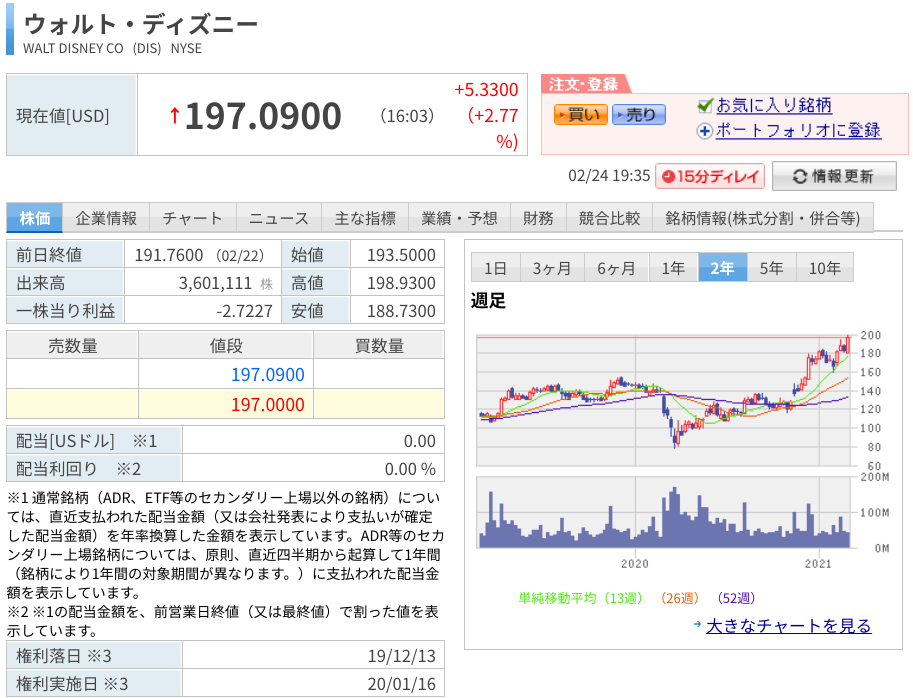The width and height of the screenshot is (913, 698).
Task: Switch to the 企業情報 tab
Action: coord(106,218)
